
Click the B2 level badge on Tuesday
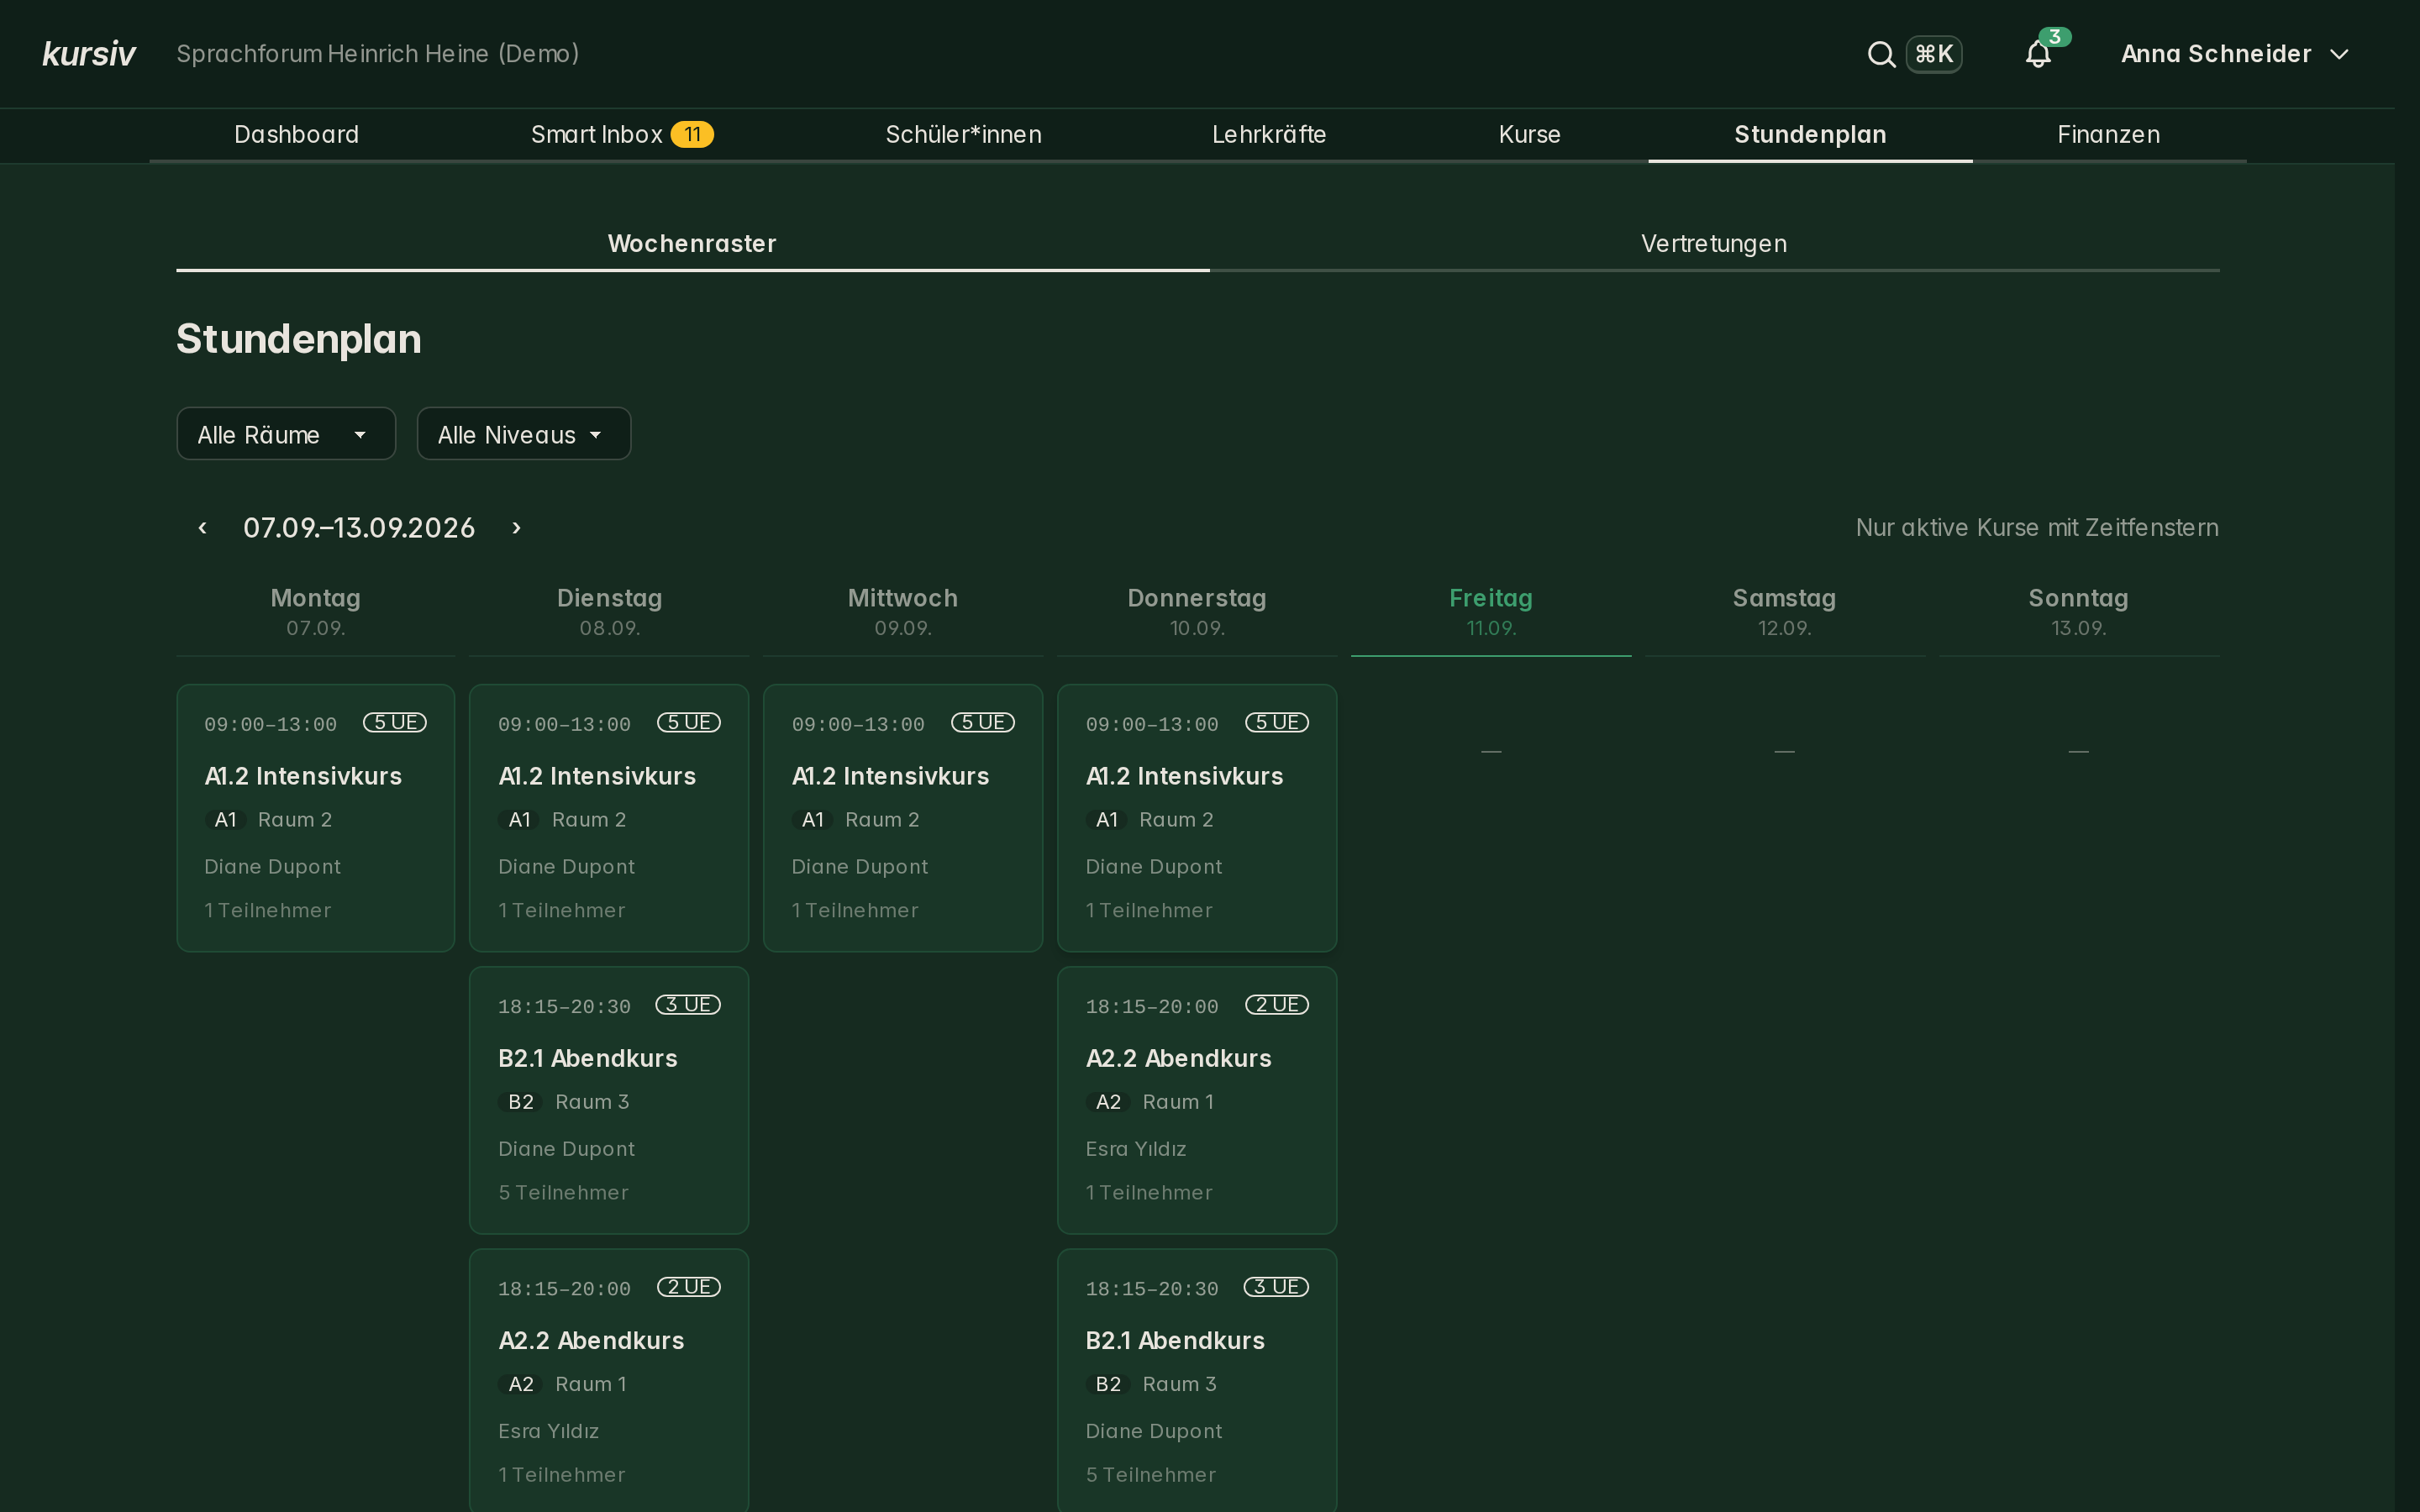click(520, 1102)
